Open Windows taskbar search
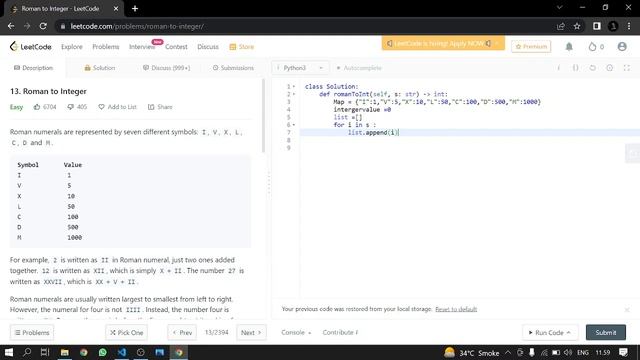Image resolution: width=640 pixels, height=360 pixels. tap(27, 352)
